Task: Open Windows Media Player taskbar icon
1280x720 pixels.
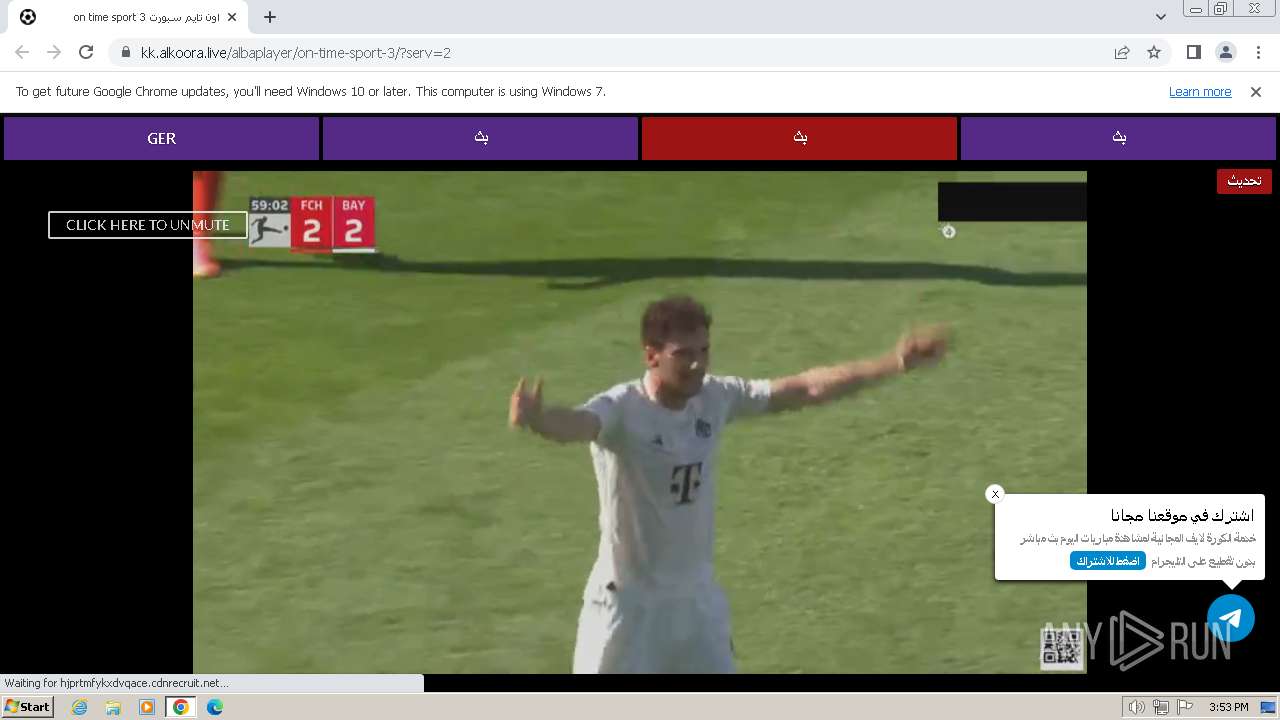Action: 147,707
